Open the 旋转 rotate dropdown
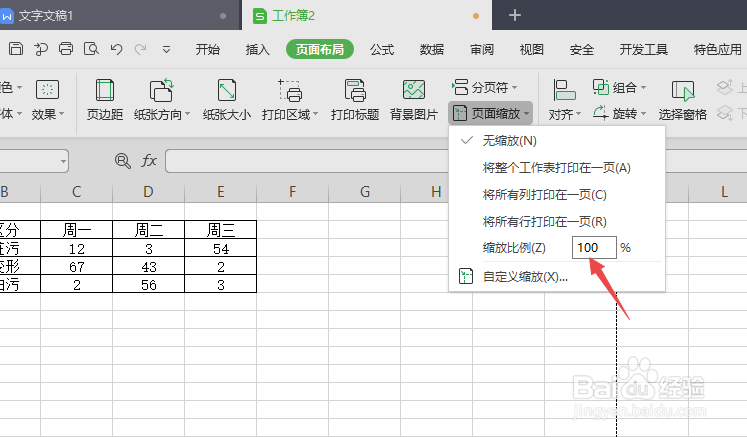Image resolution: width=747 pixels, height=437 pixels. coord(619,113)
